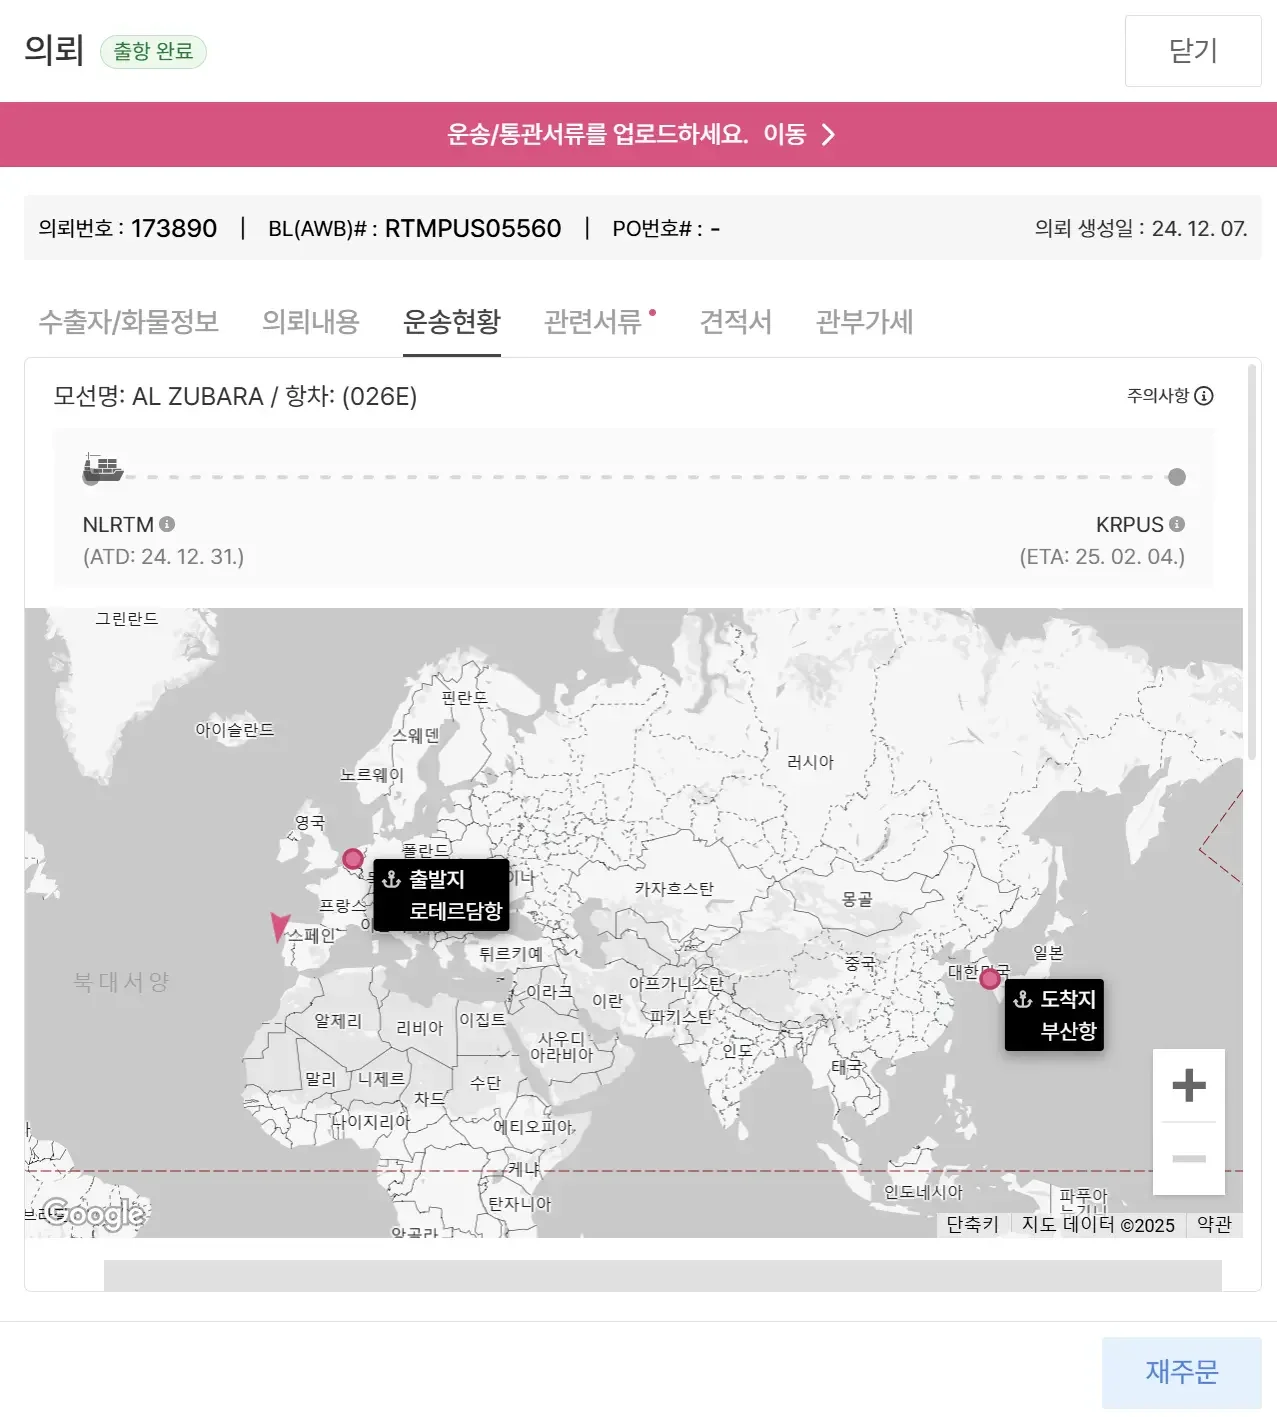Viewport: 1277px width, 1417px height.
Task: Zoom in the map with plus button
Action: [1189, 1085]
